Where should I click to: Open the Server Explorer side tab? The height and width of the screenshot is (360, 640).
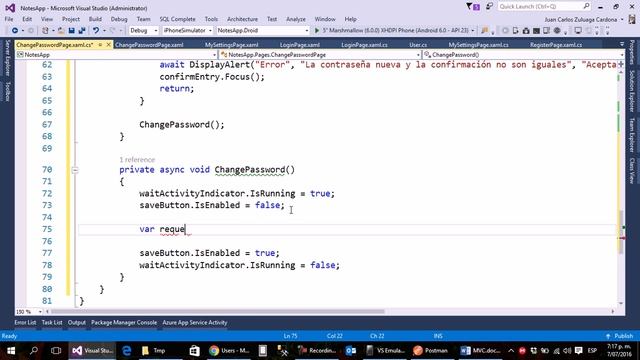click(7, 58)
